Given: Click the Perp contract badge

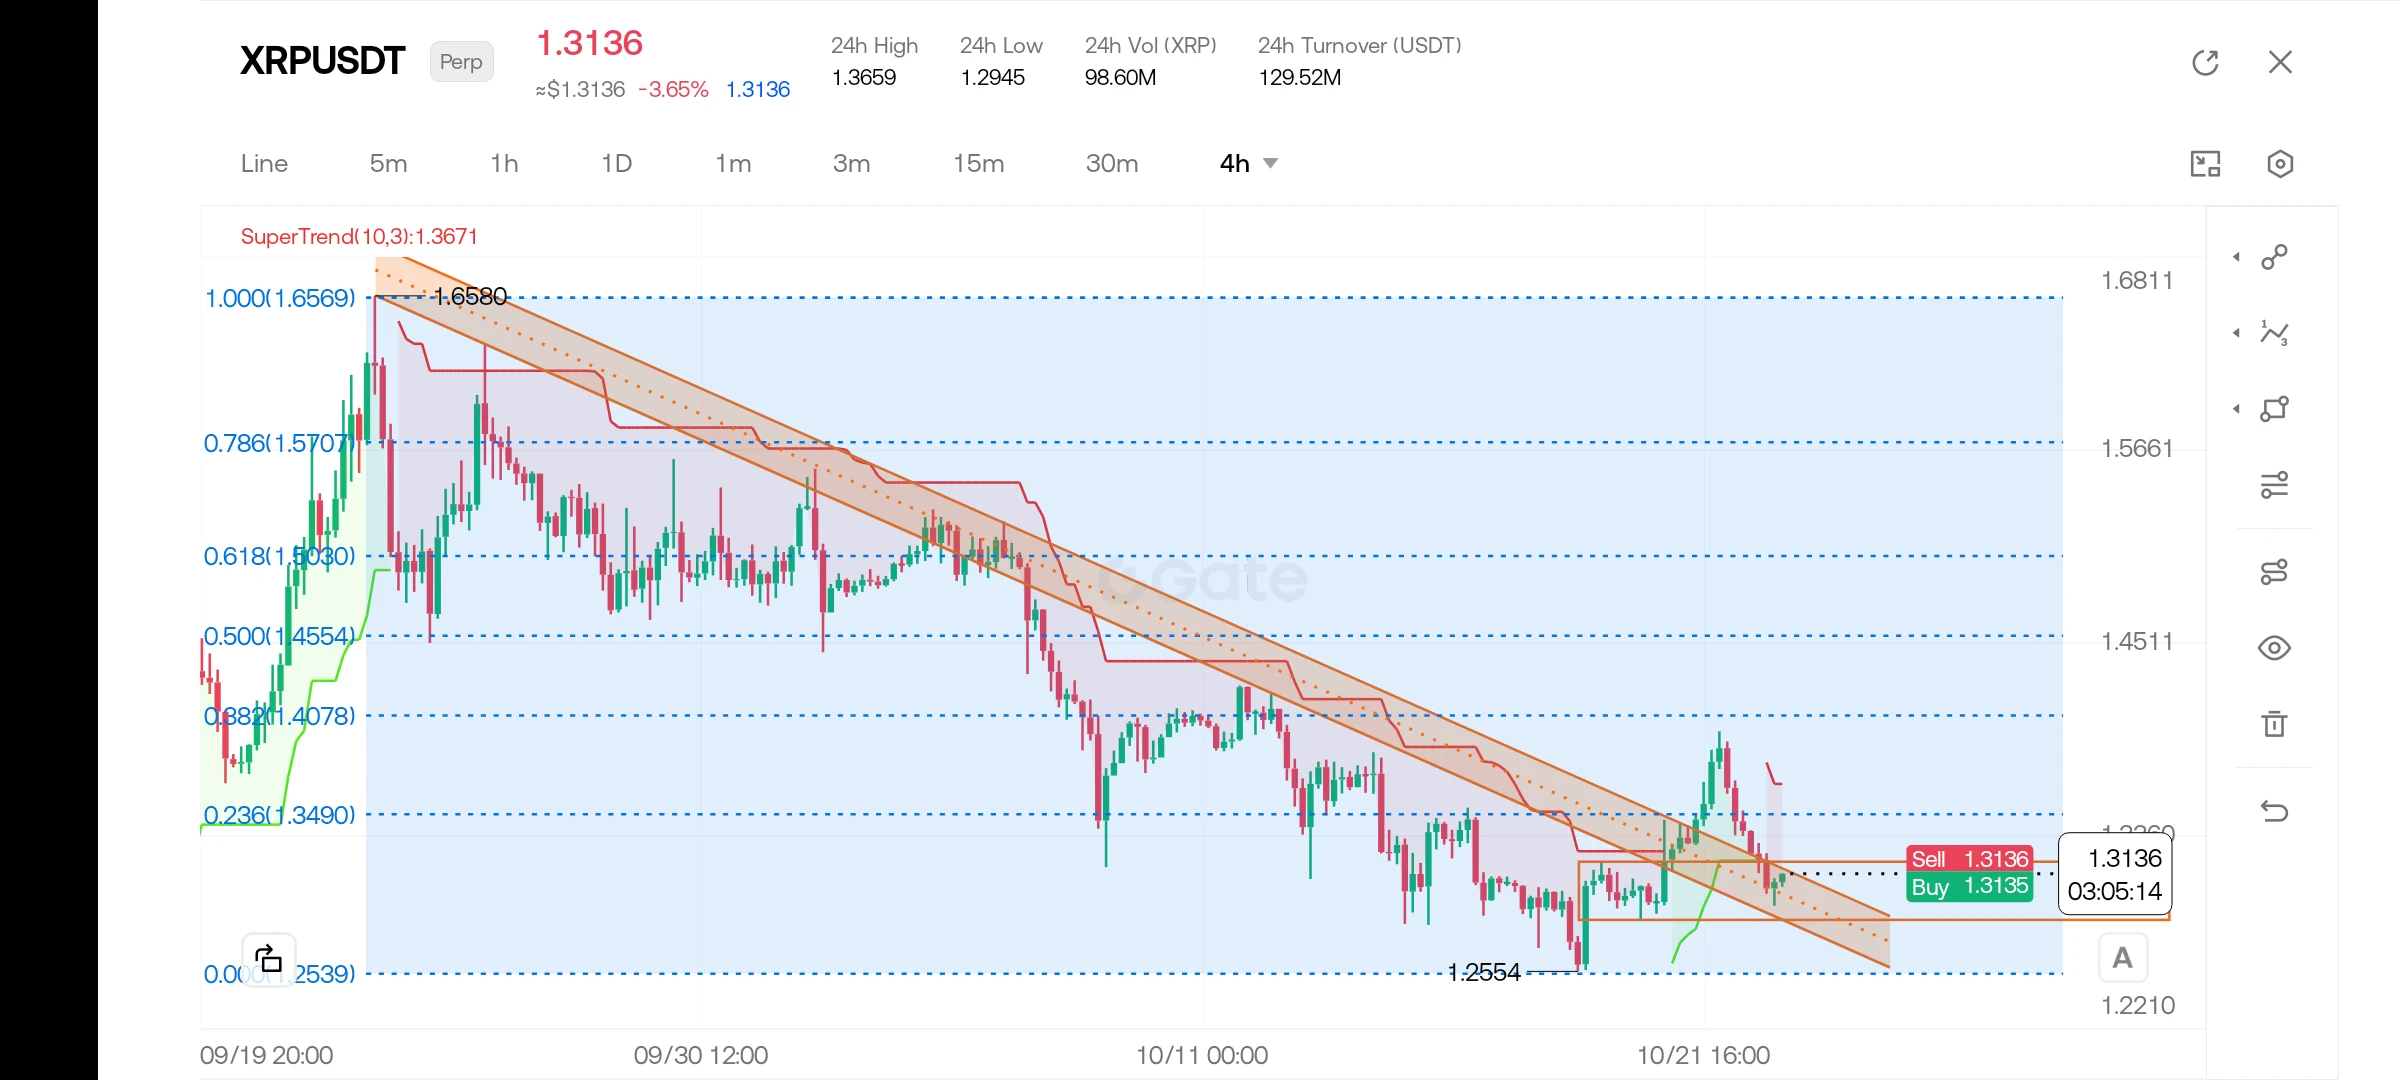Looking at the screenshot, I should (x=461, y=62).
